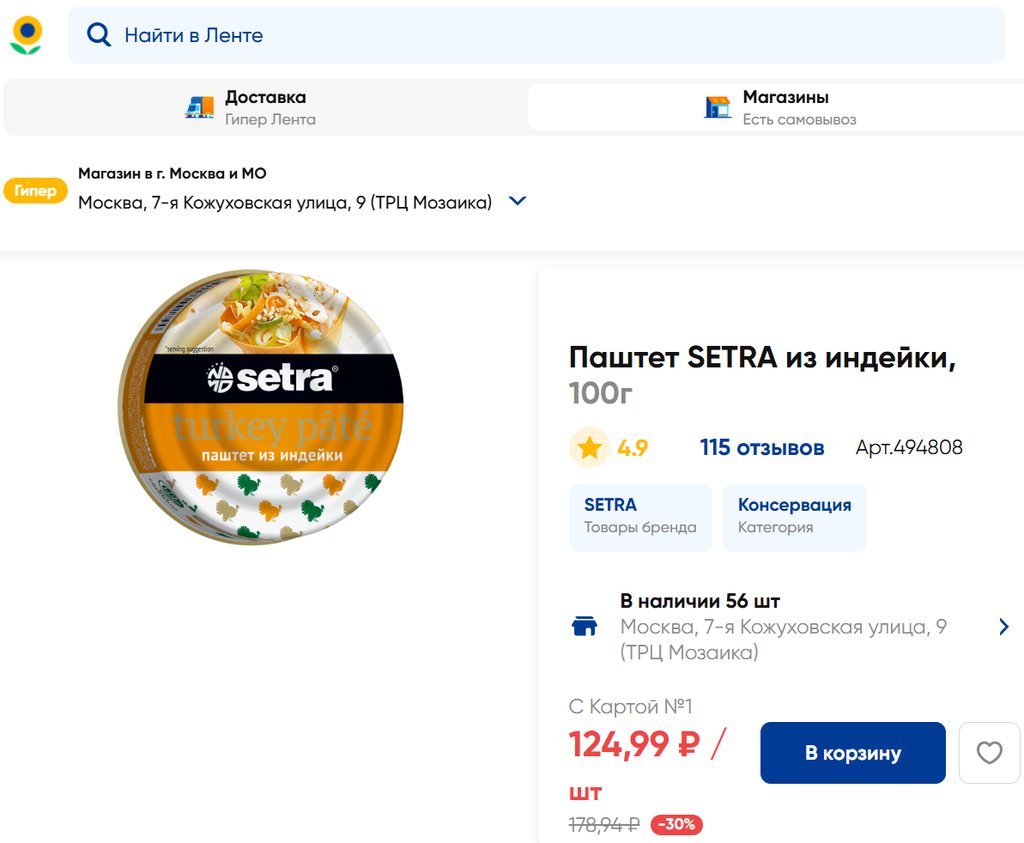Click the gold rating star icon
The height and width of the screenshot is (843, 1024).
[x=589, y=448]
